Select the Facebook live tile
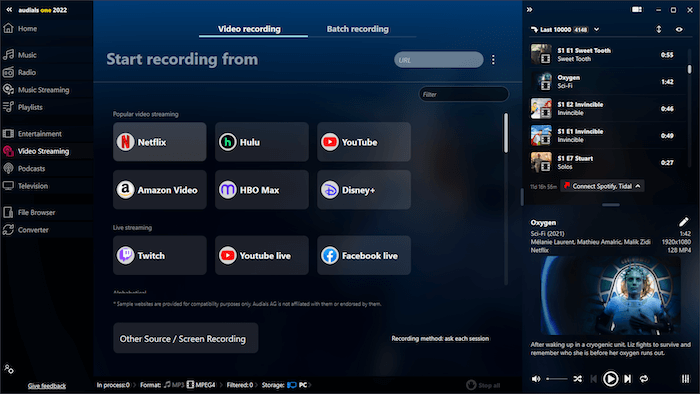The height and width of the screenshot is (394, 700). point(364,255)
